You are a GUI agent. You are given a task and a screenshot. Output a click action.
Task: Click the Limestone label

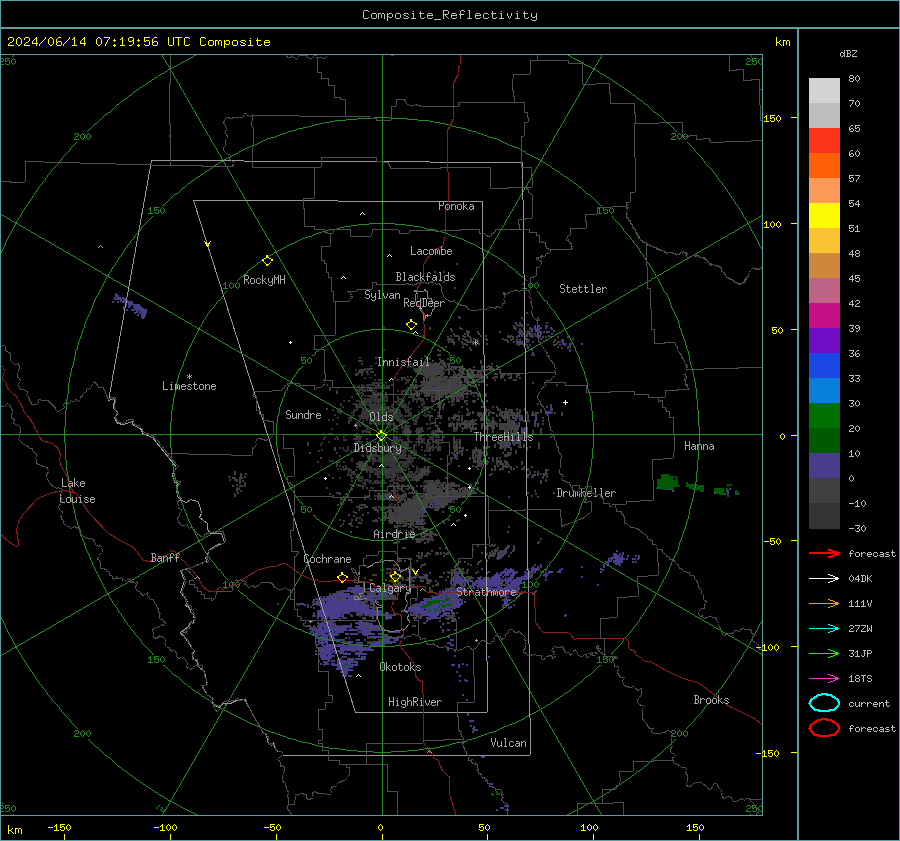[x=189, y=386]
